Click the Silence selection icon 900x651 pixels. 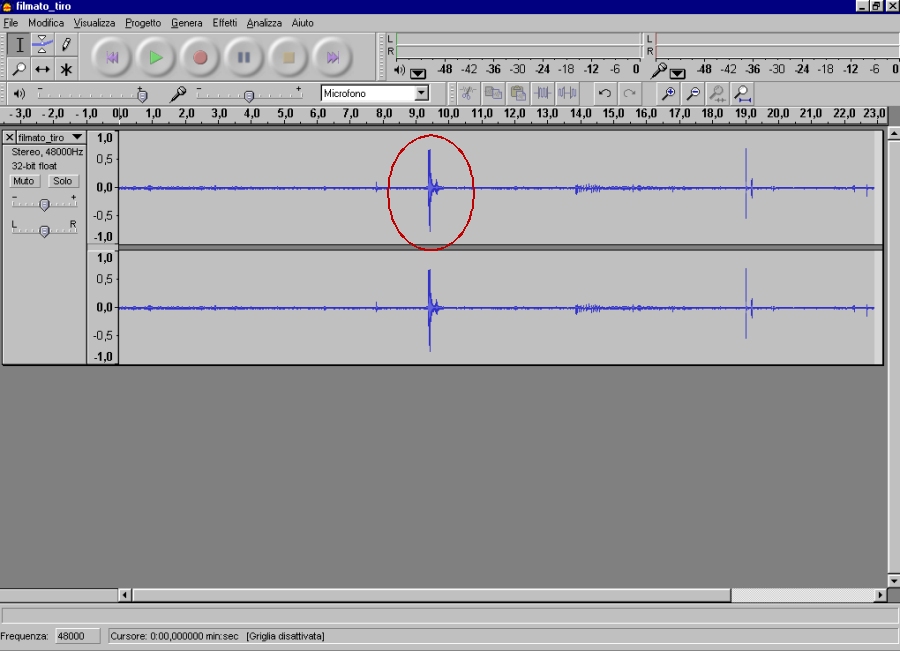567,93
